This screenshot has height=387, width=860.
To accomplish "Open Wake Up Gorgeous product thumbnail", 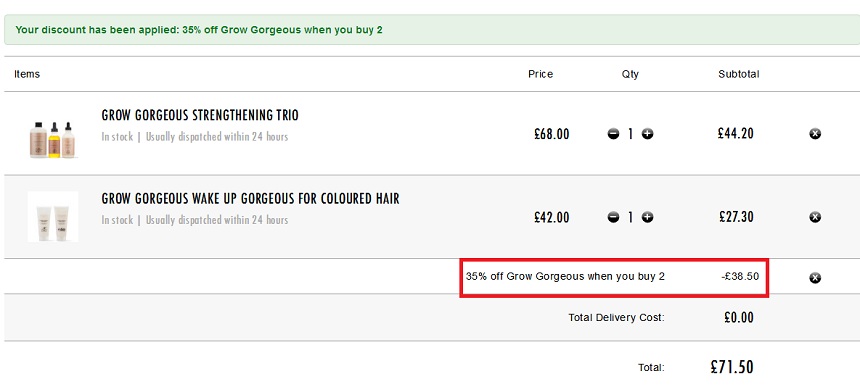I will [53, 217].
